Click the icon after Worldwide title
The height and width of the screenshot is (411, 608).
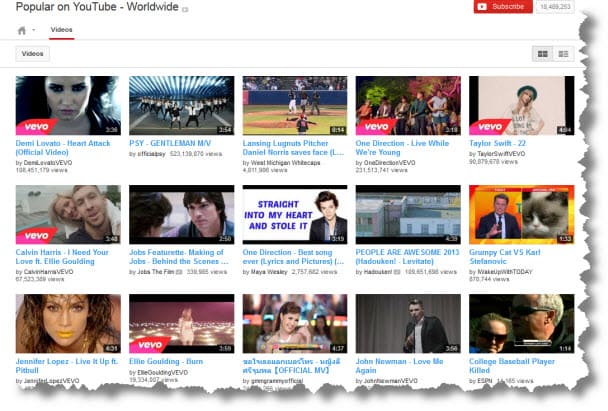[x=185, y=9]
